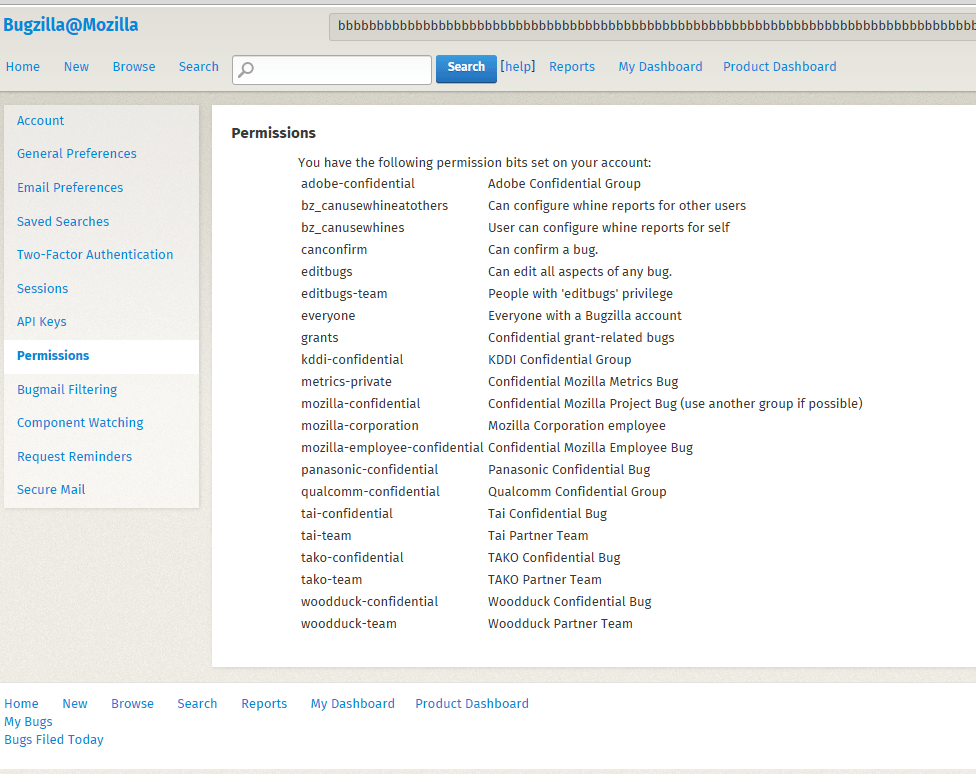976x774 pixels.
Task: Select the API Keys tab
Action: tap(42, 322)
